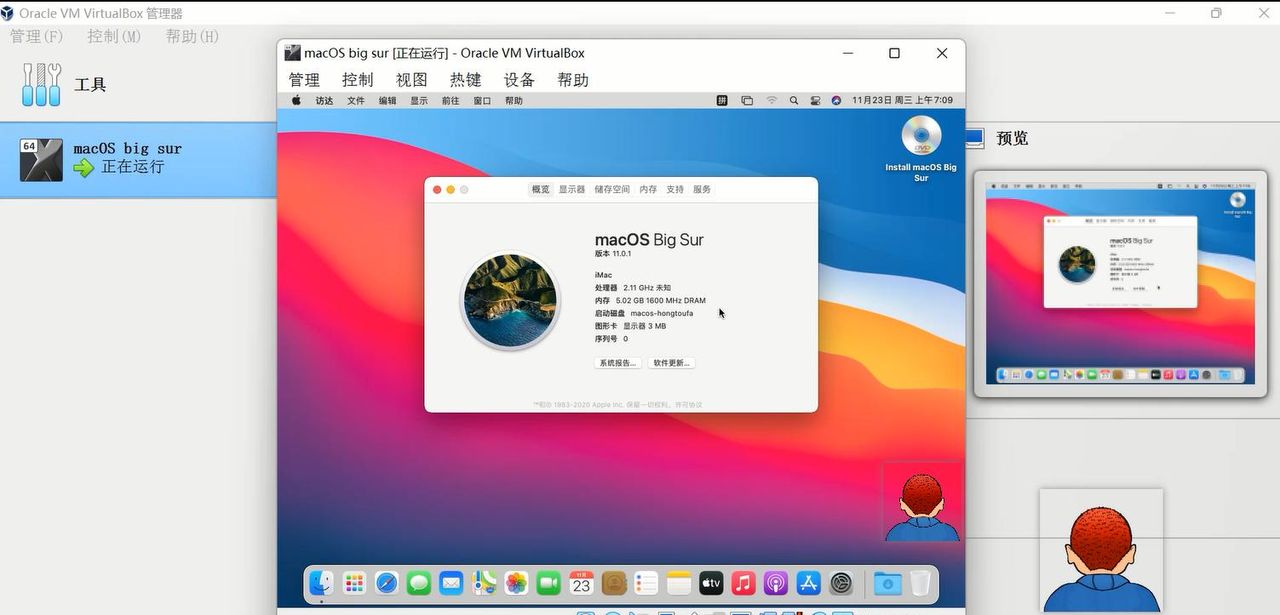Open System Preferences gear in Dock
This screenshot has height=615, width=1280.
click(x=841, y=583)
